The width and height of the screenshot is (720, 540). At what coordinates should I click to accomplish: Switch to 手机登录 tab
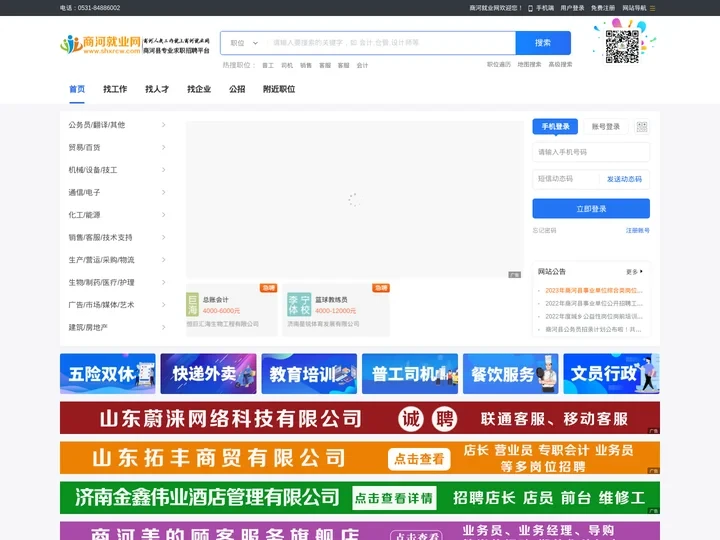(555, 127)
